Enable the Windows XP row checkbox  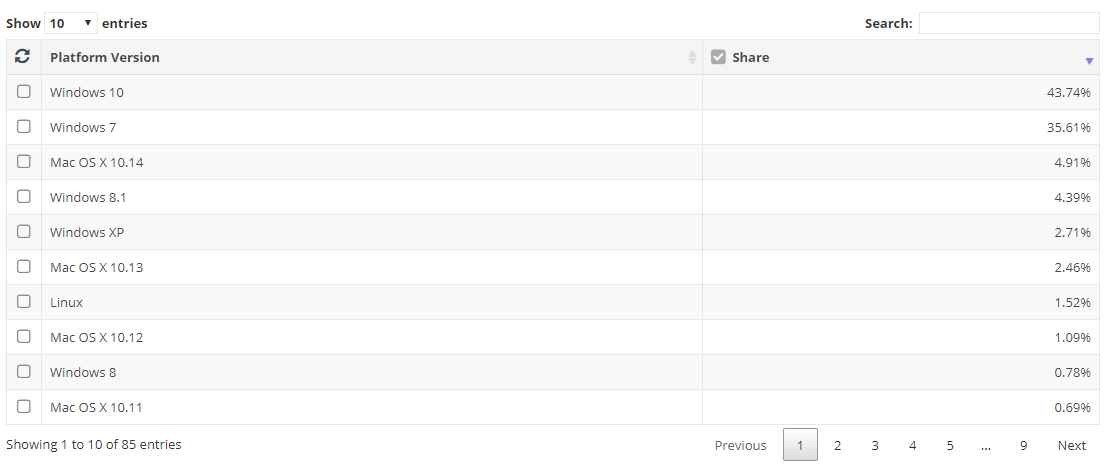pyautogui.click(x=24, y=232)
